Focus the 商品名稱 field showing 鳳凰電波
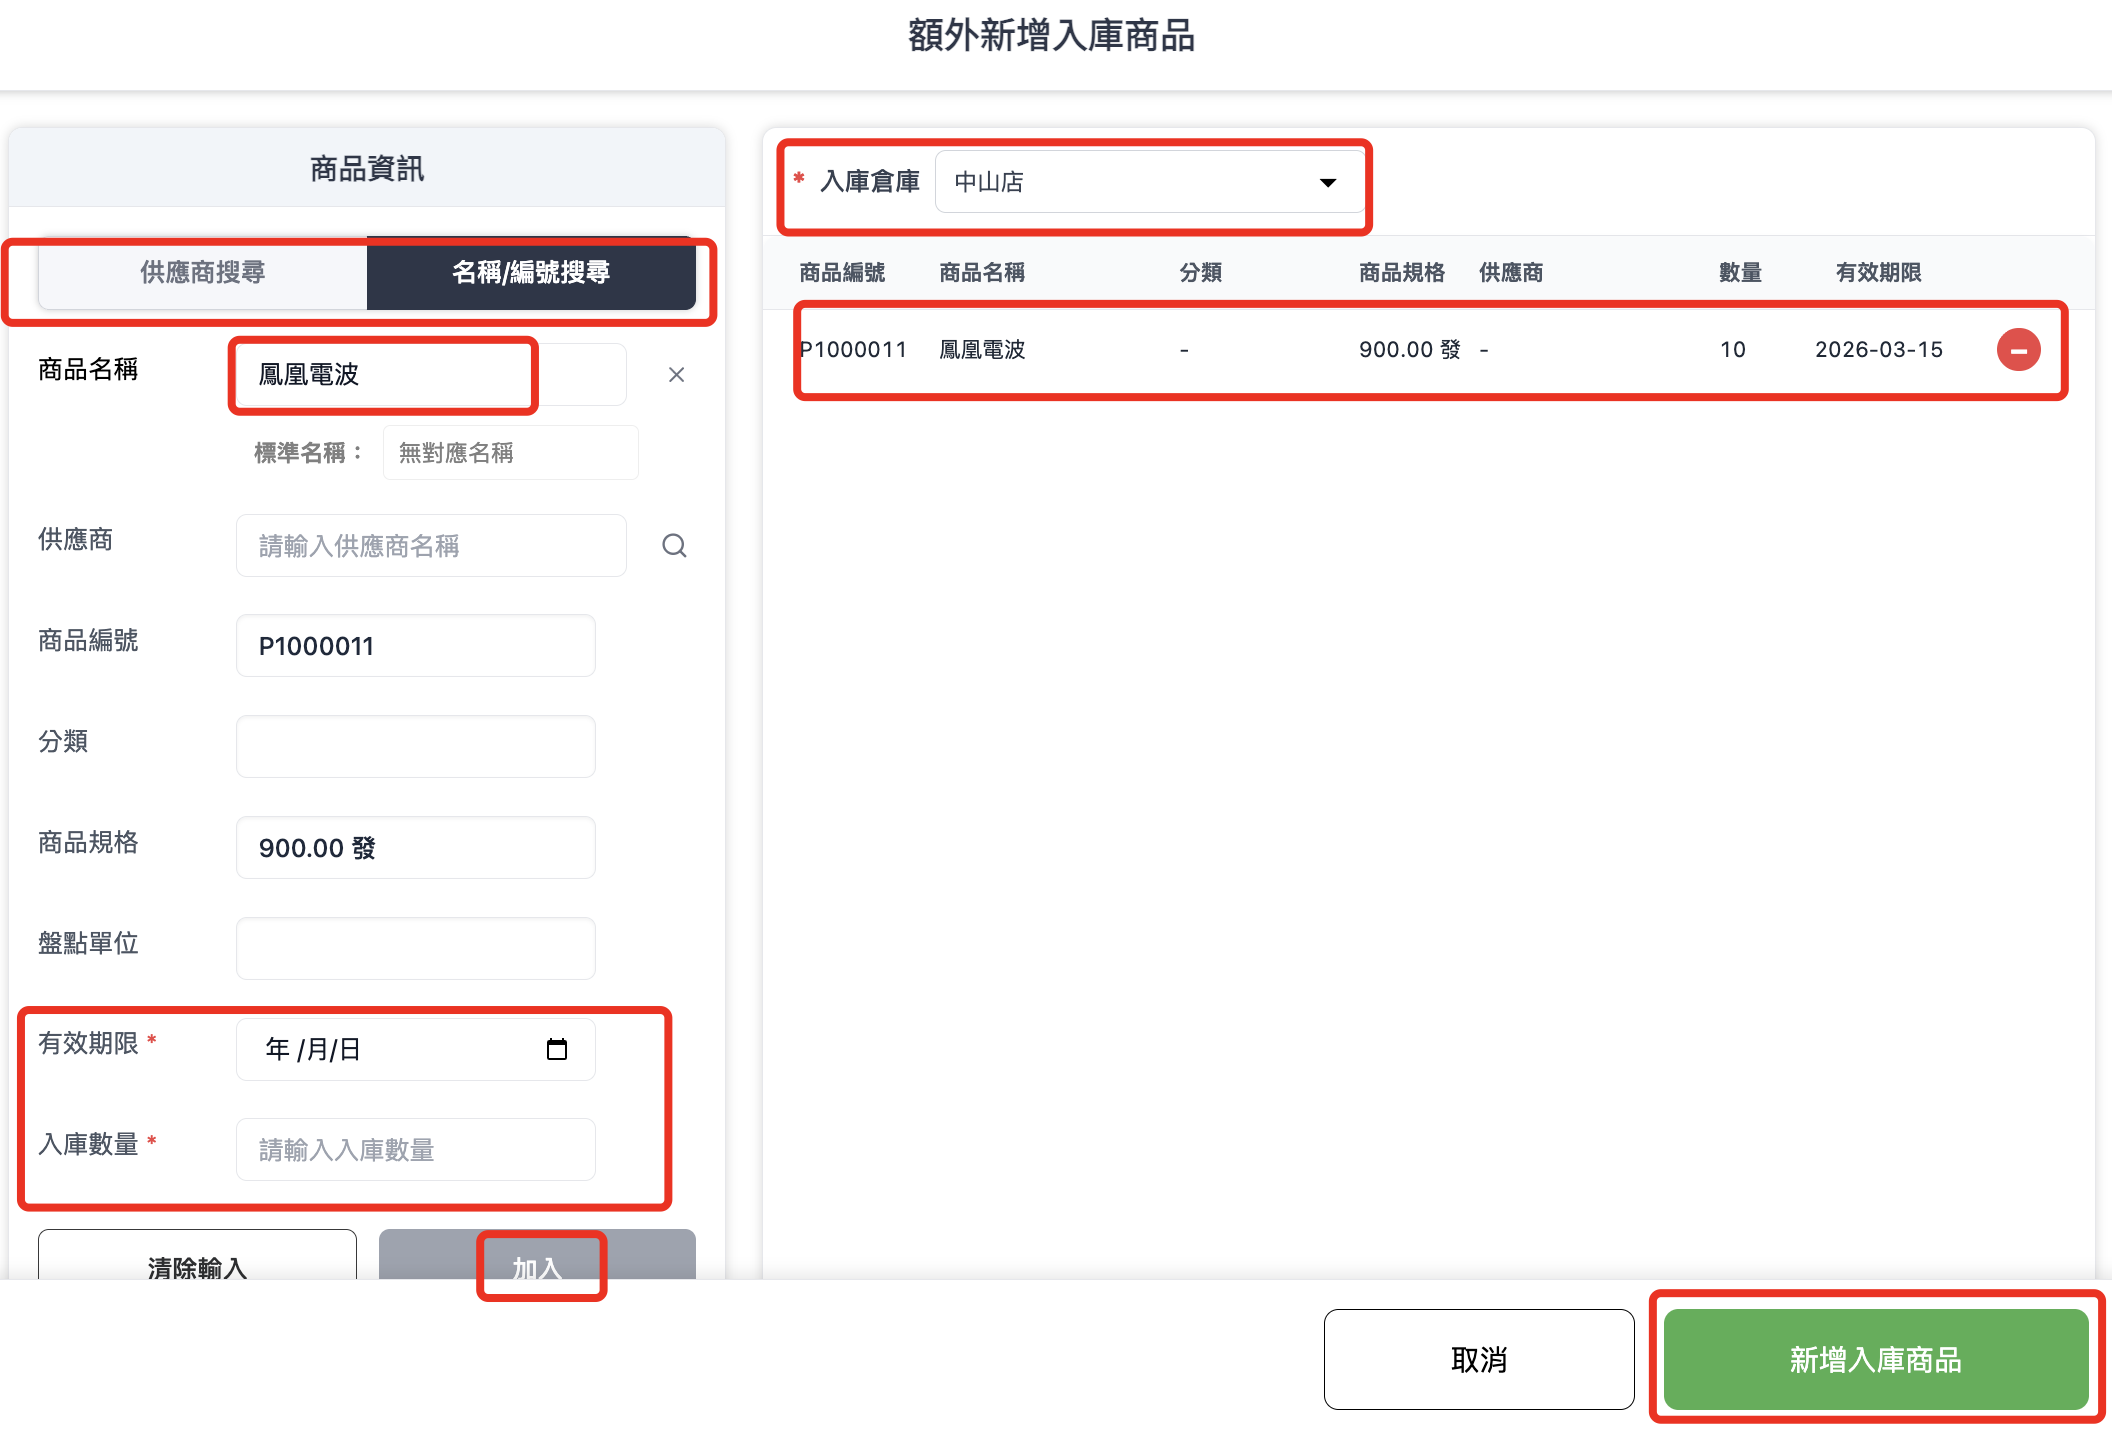This screenshot has width=2112, height=1430. coord(400,375)
